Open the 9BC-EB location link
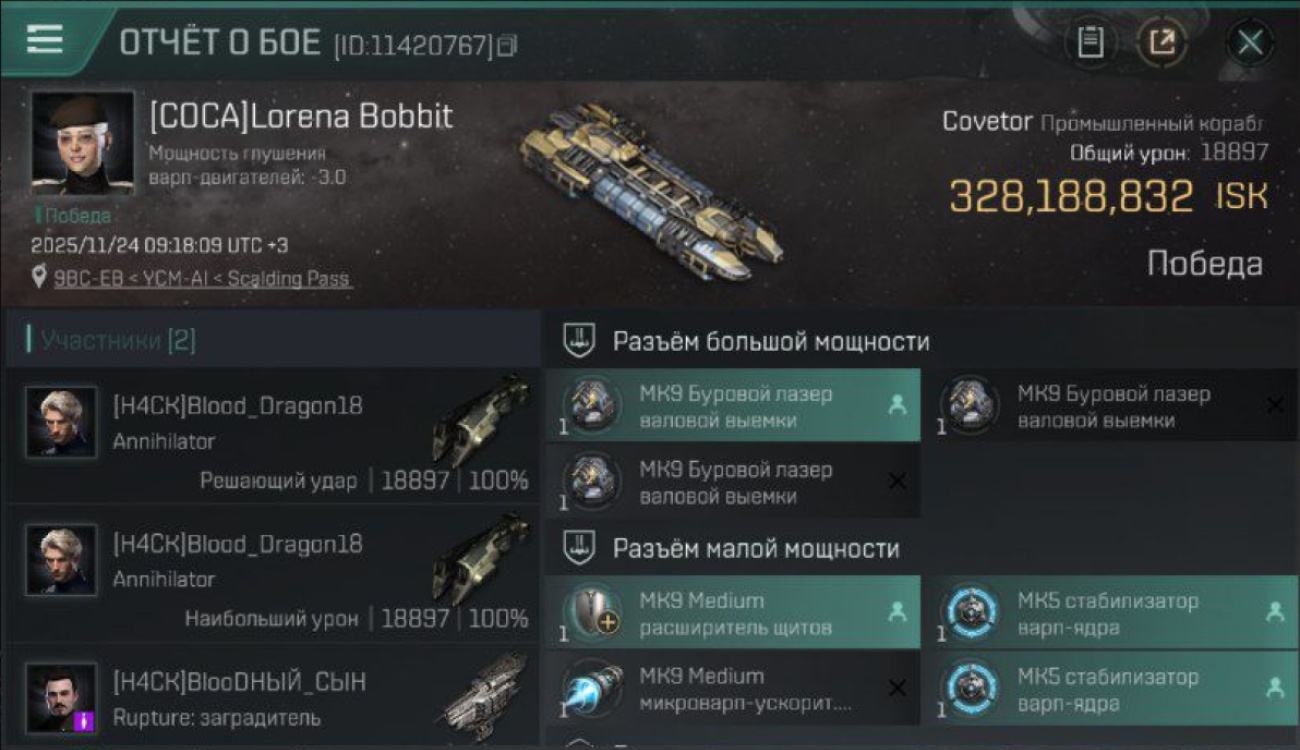This screenshot has height=750, width=1300. tap(202, 278)
